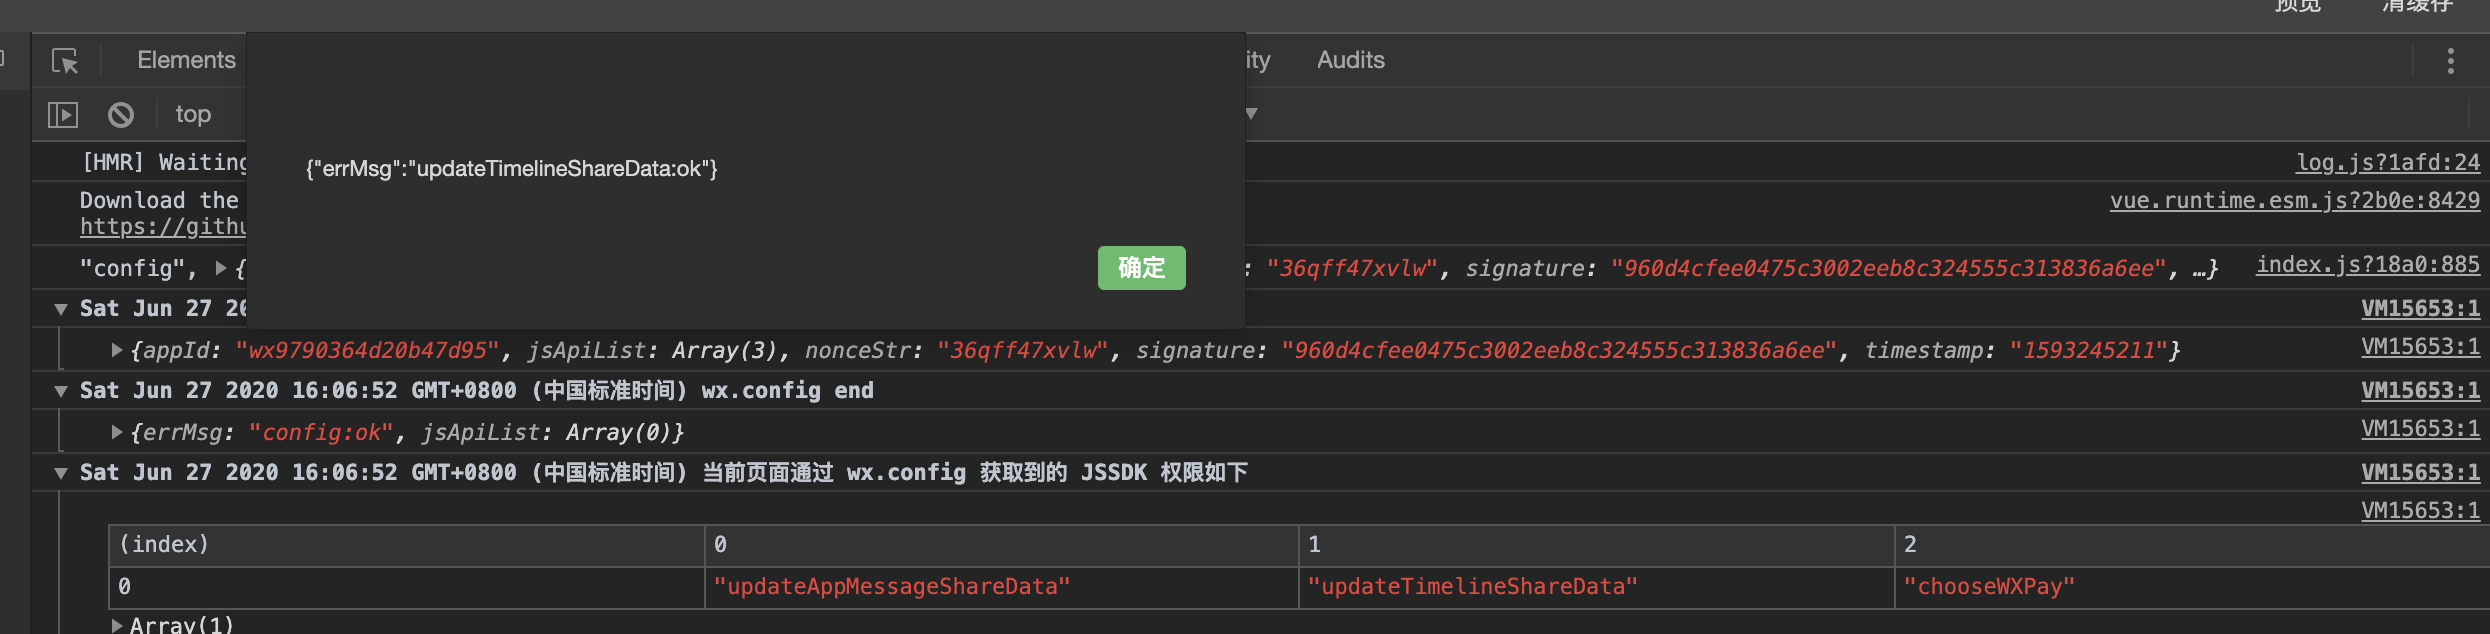Show the console sidebar panel icon
This screenshot has height=634, width=2490.
(x=62, y=115)
